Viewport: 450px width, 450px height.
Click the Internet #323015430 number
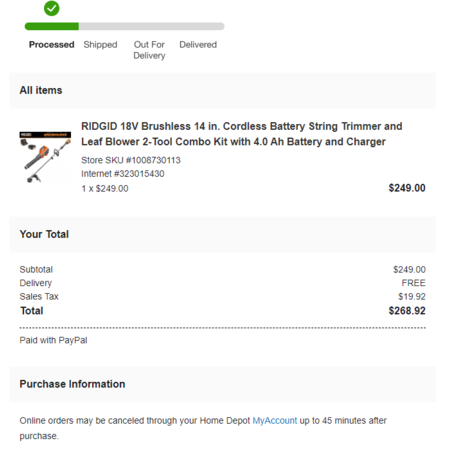pos(123,174)
